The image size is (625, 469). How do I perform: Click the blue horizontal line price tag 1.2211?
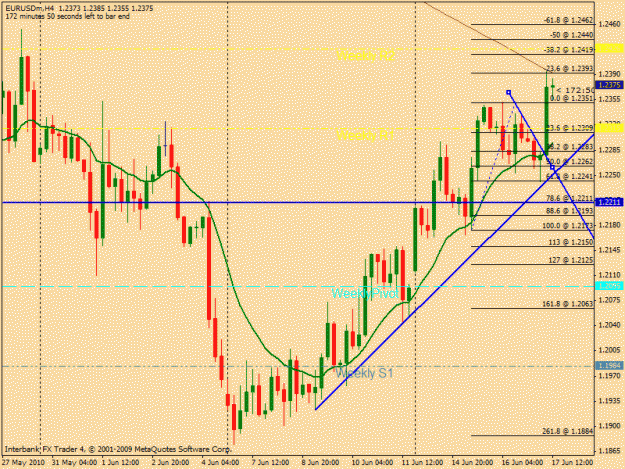[x=609, y=202]
